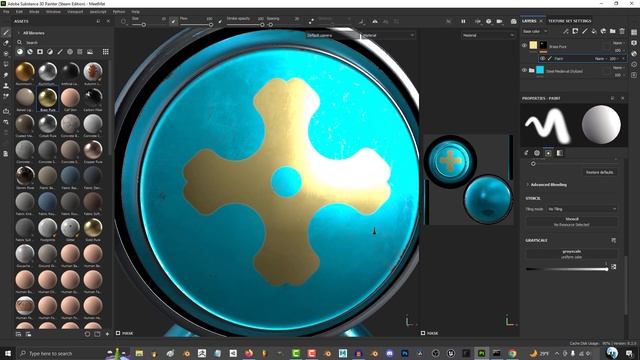Pause engine computations button

tap(463, 21)
